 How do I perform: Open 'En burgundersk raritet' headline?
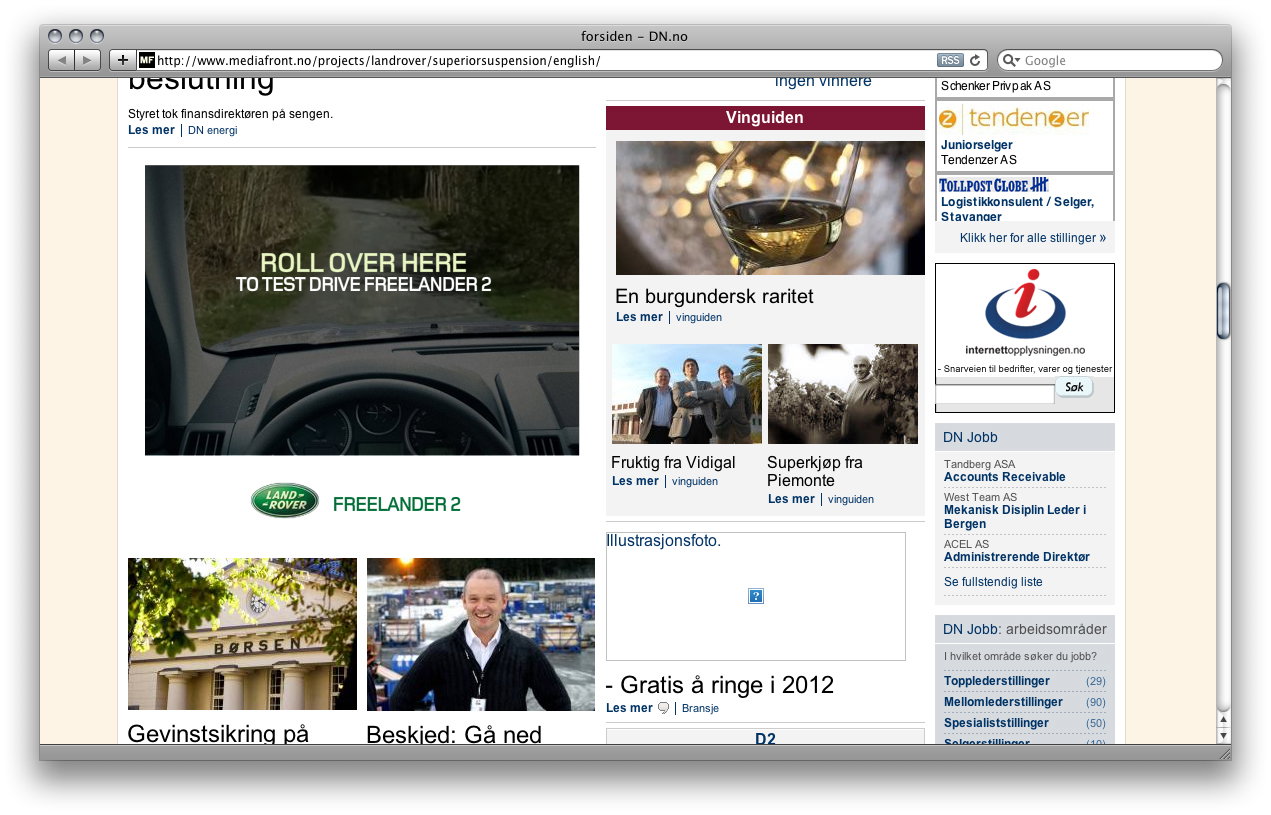pyautogui.click(x=715, y=296)
